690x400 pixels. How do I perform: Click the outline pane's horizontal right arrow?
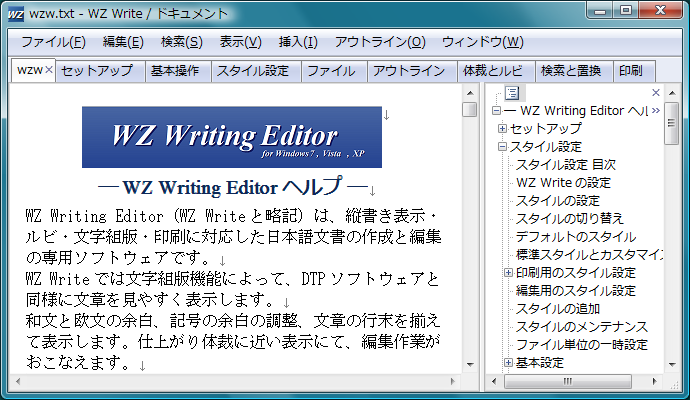(655, 381)
